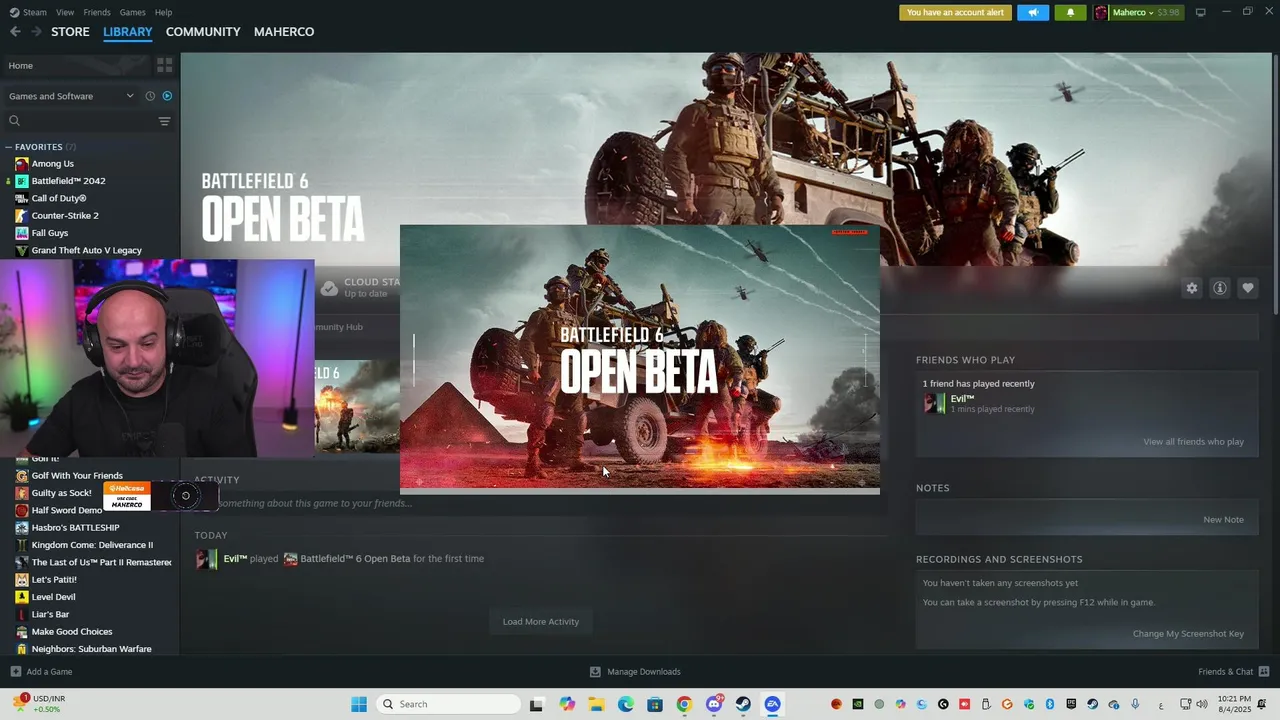The width and height of the screenshot is (1280, 720).
Task: Open the green notifications bell
Action: (x=1070, y=13)
